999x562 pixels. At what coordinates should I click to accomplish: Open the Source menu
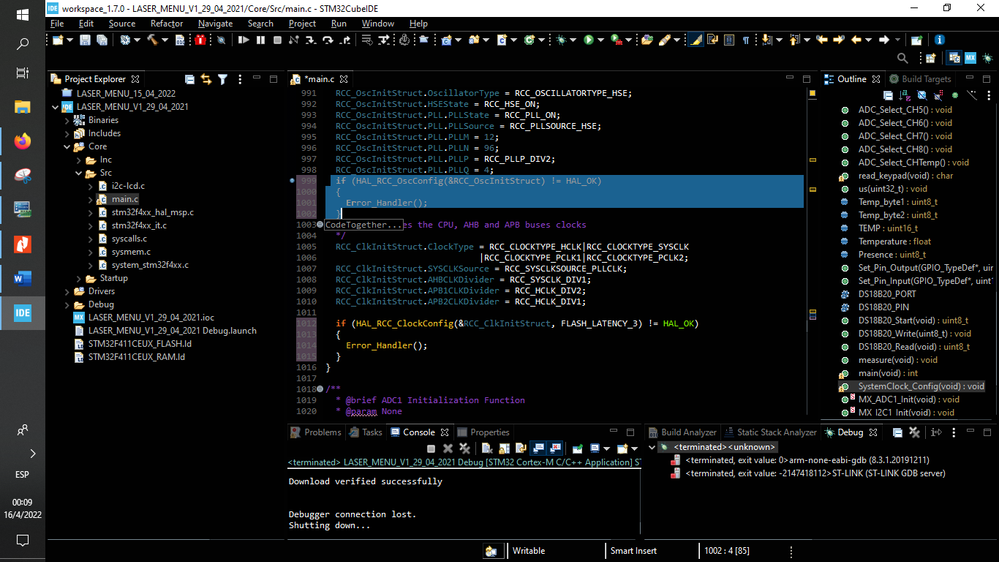(122, 24)
